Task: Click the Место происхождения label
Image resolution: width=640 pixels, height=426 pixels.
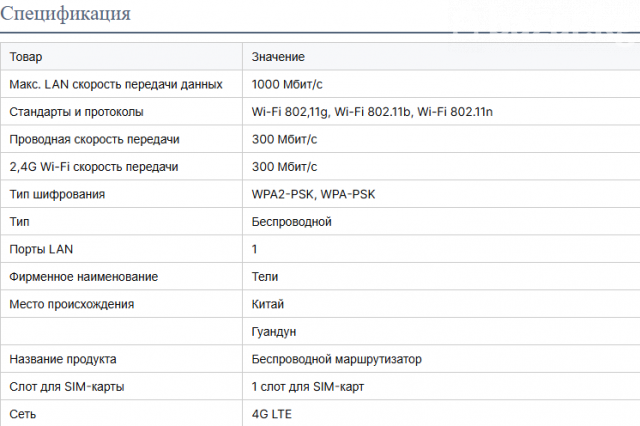Action: [x=71, y=304]
